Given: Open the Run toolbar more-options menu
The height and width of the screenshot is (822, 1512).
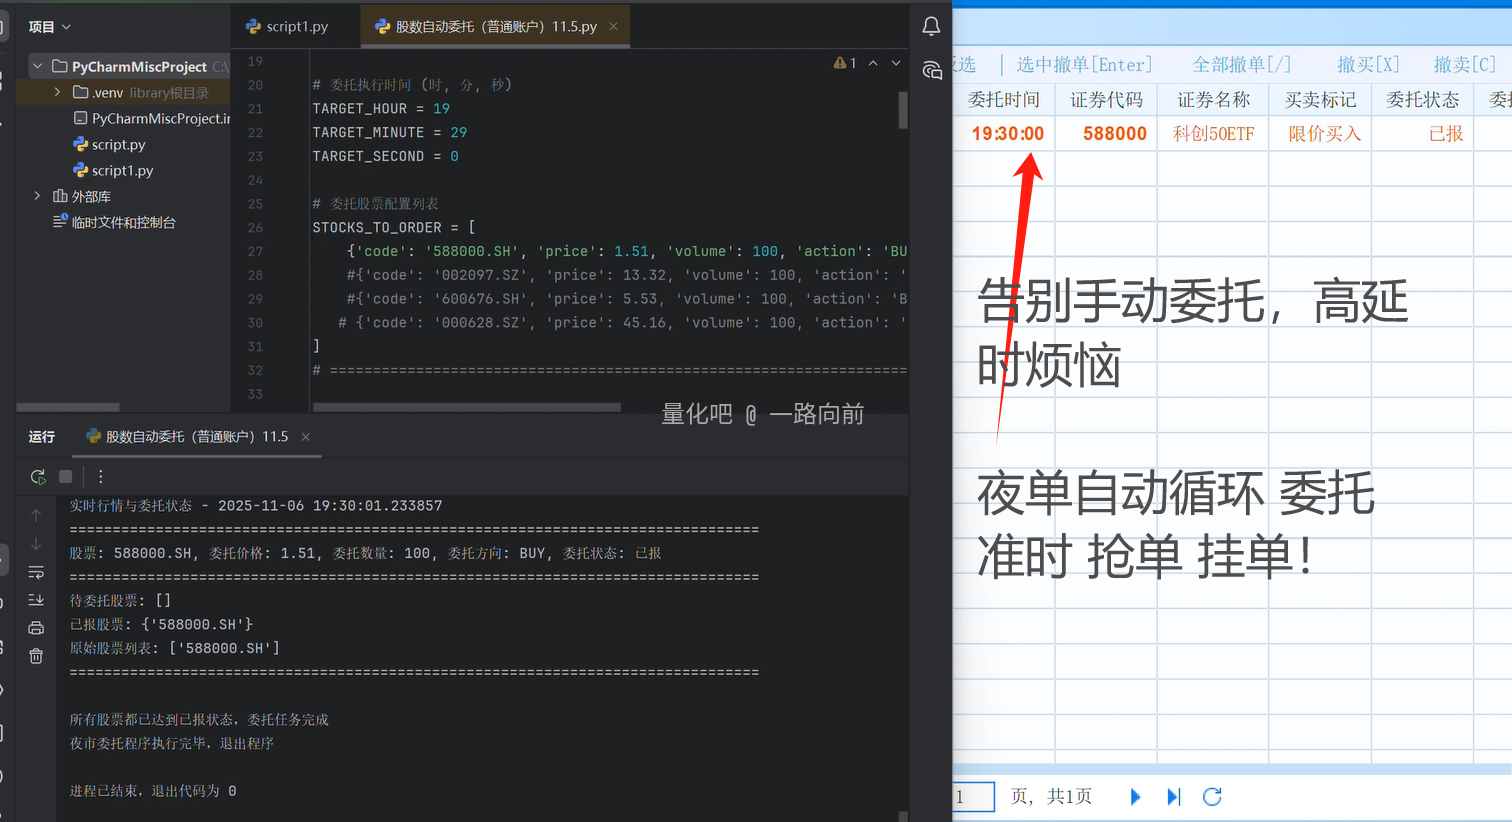Looking at the screenshot, I should click(x=100, y=477).
